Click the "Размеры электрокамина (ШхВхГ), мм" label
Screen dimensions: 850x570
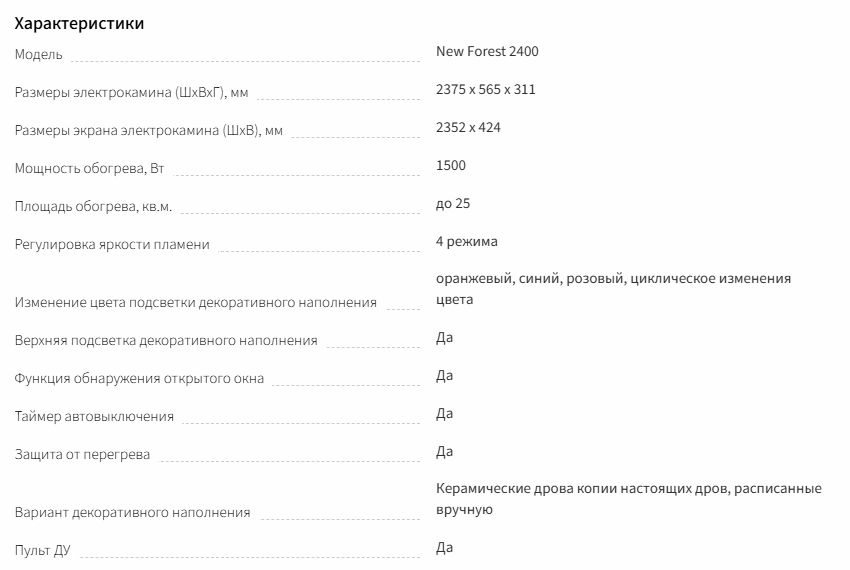click(131, 93)
